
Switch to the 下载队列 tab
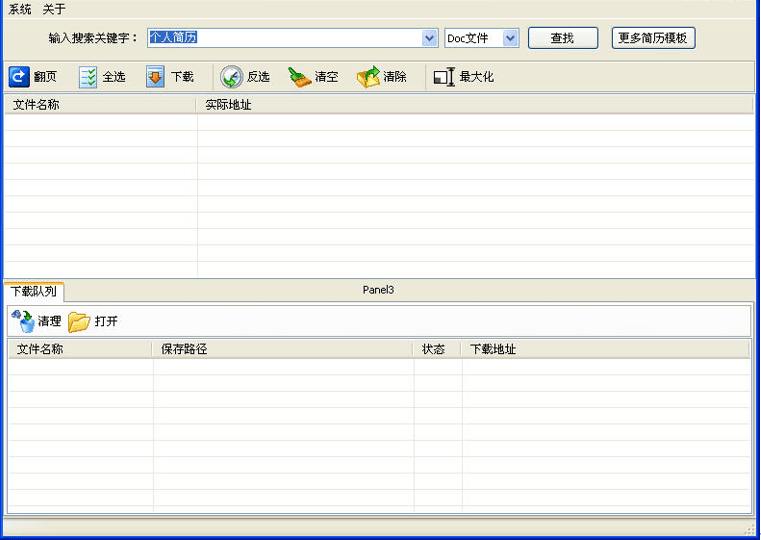click(x=34, y=292)
